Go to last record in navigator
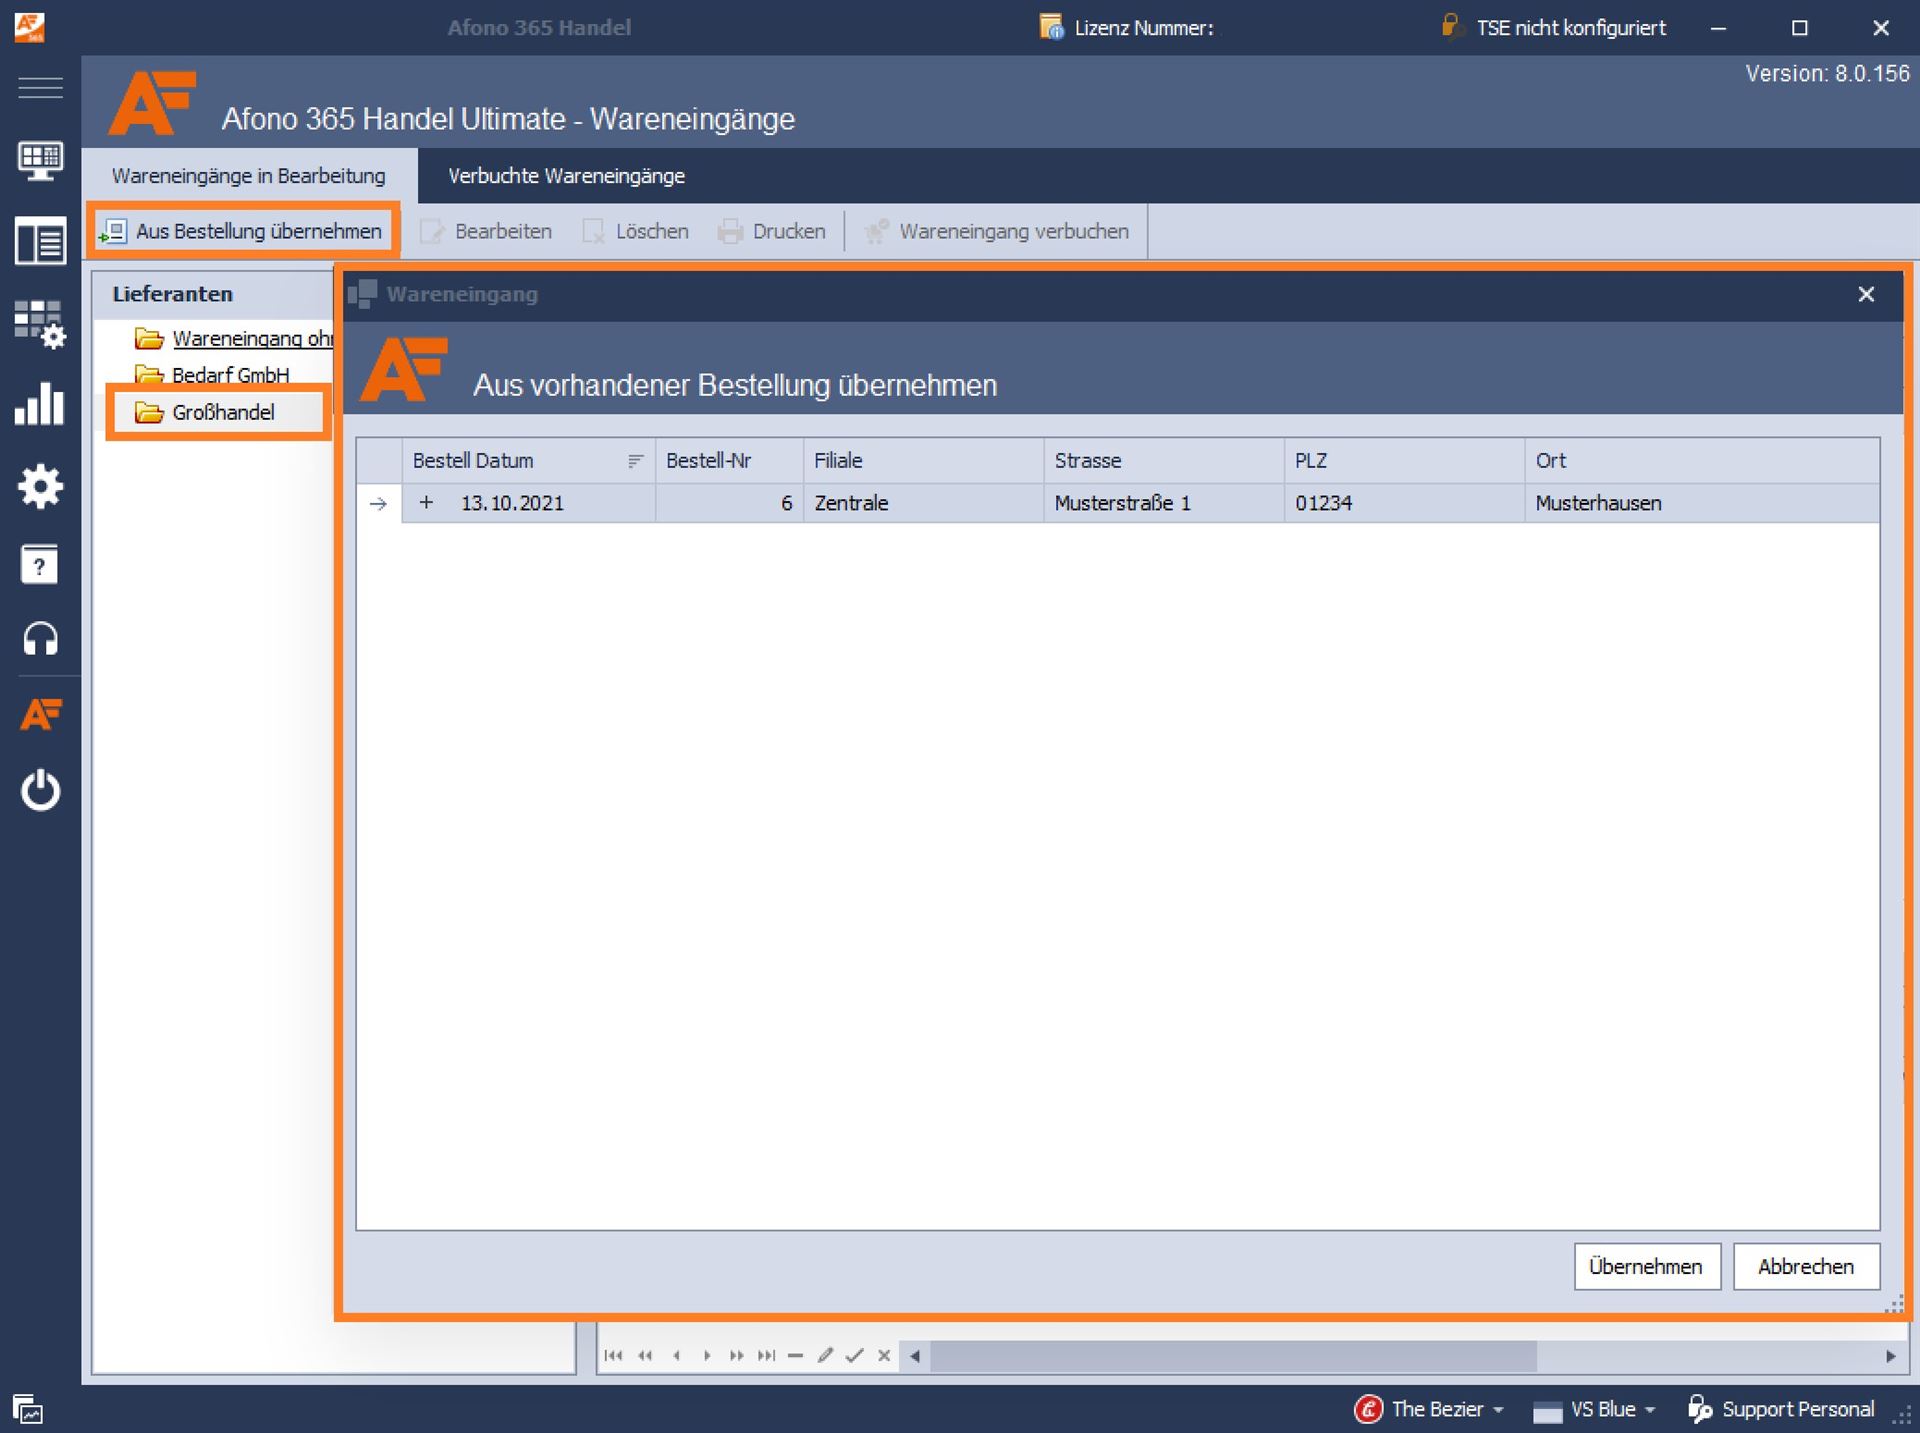Image resolution: width=1920 pixels, height=1433 pixels. pos(766,1356)
